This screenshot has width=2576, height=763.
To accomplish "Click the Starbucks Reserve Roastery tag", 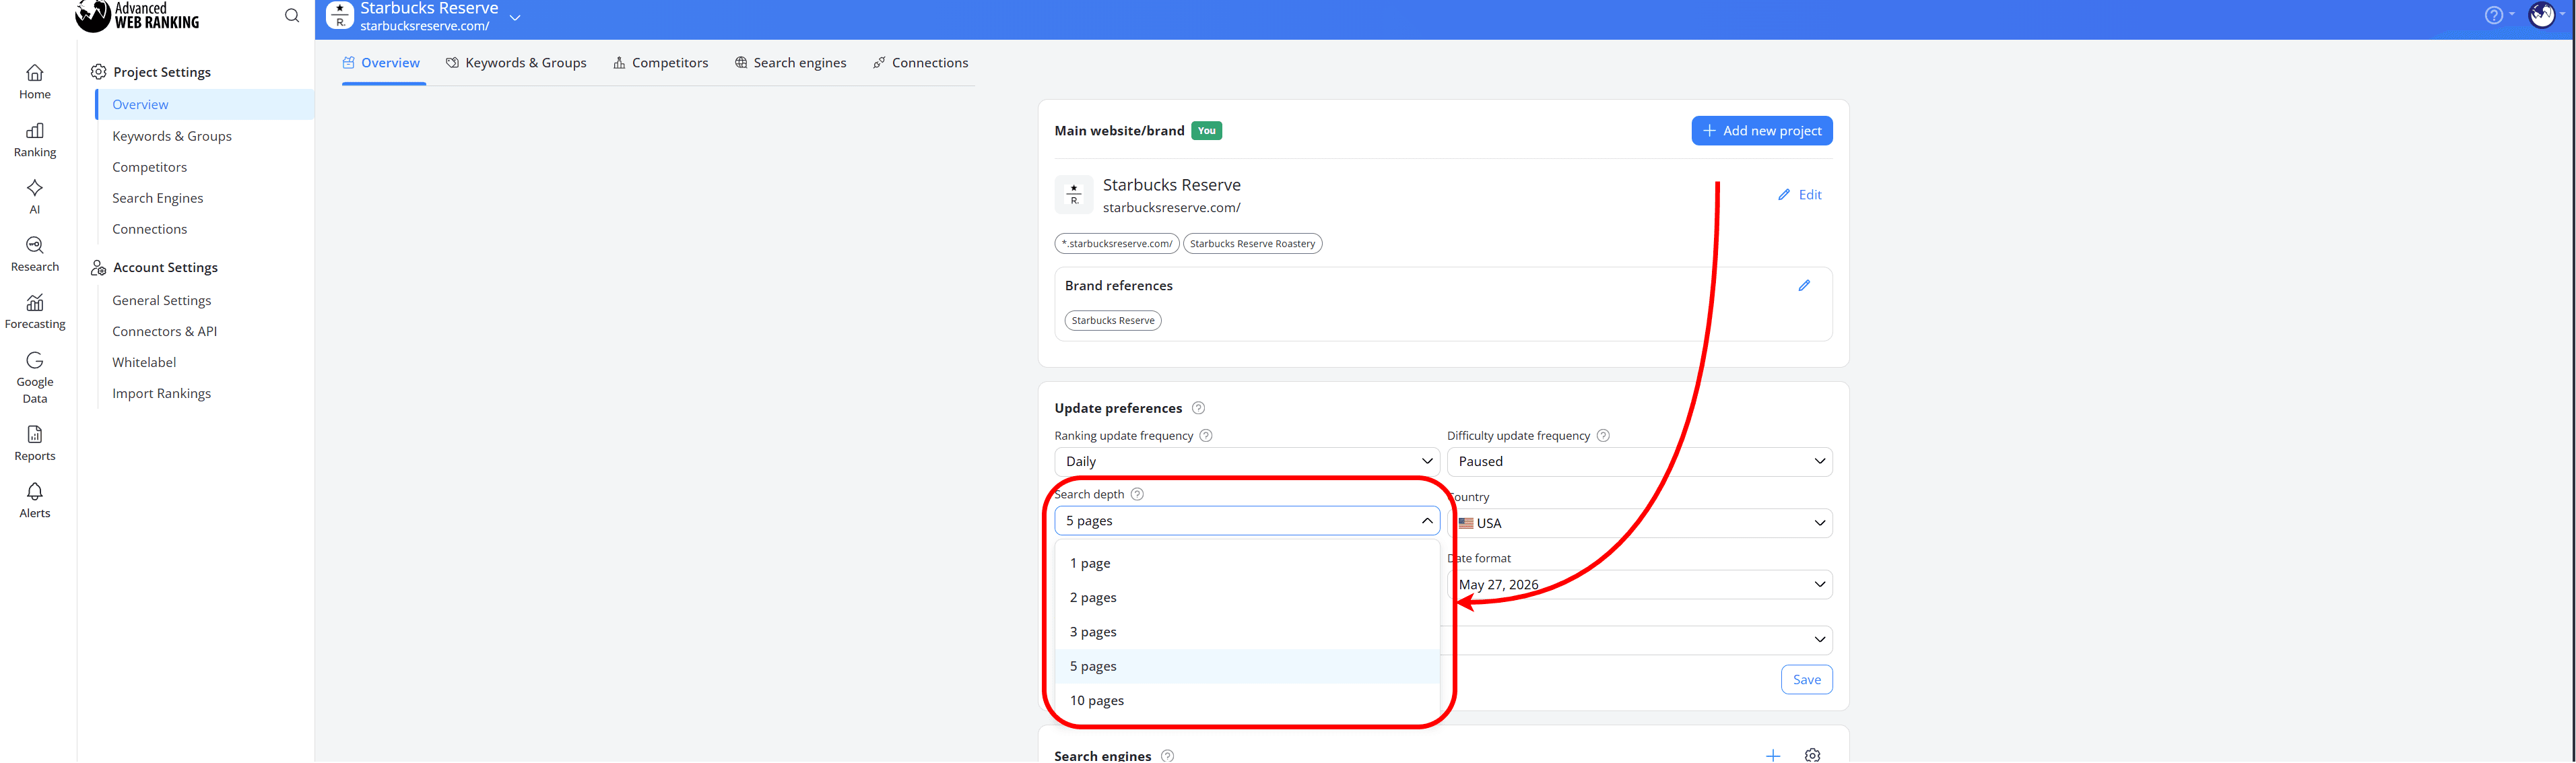I will [x=1252, y=244].
